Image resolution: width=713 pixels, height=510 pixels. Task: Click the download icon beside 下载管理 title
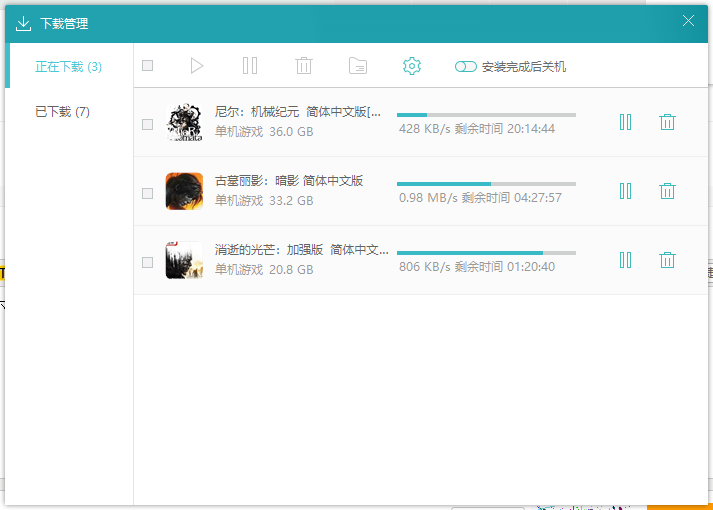click(23, 24)
